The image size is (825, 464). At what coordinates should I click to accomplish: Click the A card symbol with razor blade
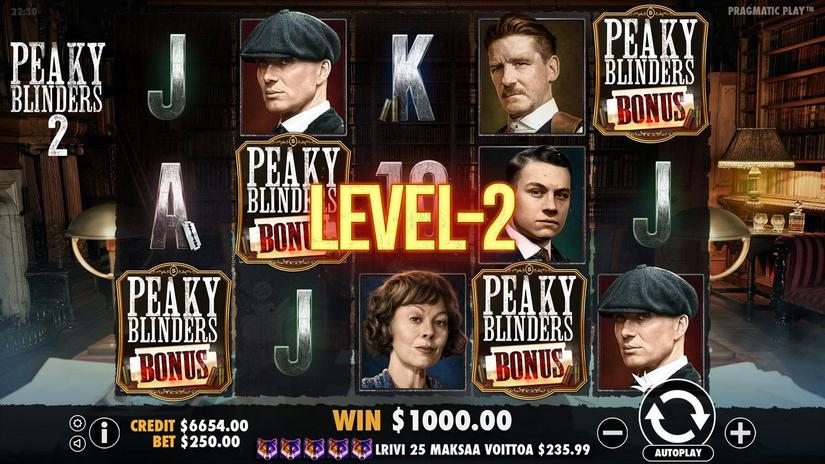(x=174, y=207)
